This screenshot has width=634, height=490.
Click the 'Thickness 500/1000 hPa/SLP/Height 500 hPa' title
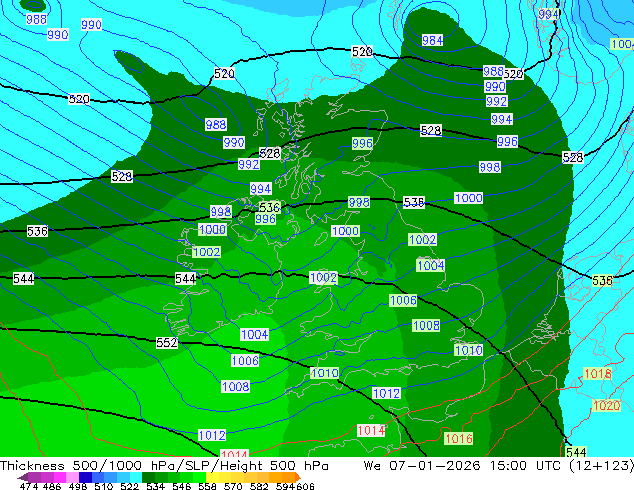pos(164,466)
